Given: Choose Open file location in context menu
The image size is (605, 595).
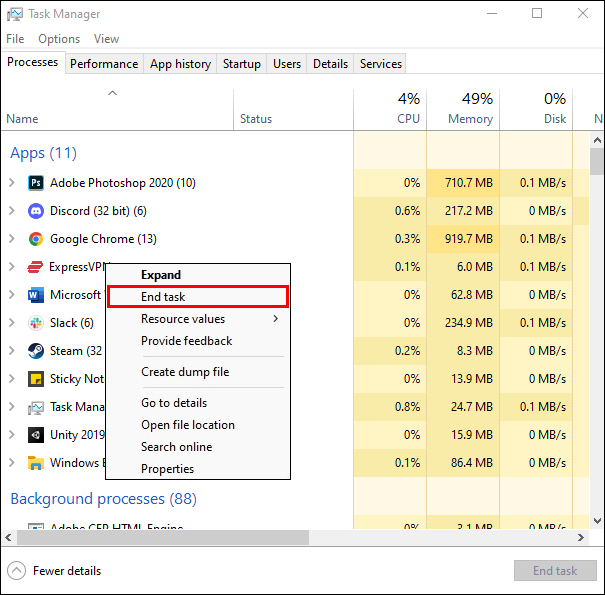Looking at the screenshot, I should 198,425.
